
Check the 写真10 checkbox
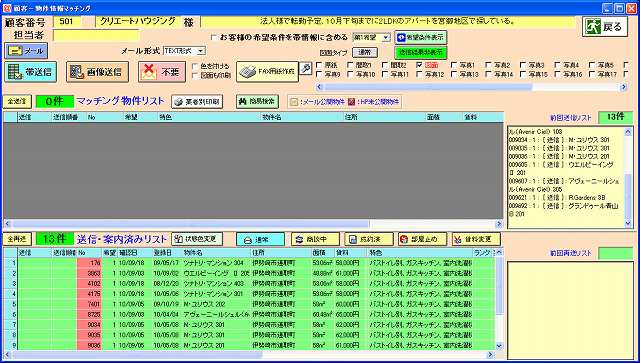[x=351, y=74]
